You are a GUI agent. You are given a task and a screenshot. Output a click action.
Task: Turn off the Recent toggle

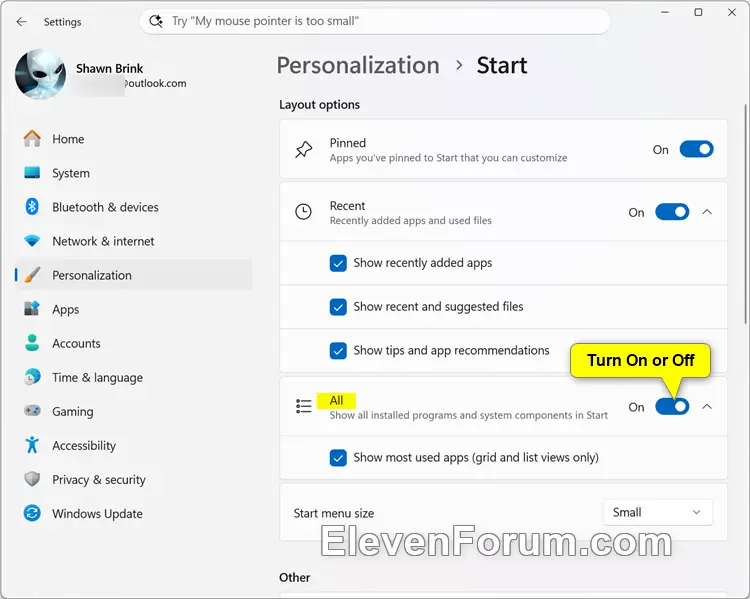coord(672,212)
